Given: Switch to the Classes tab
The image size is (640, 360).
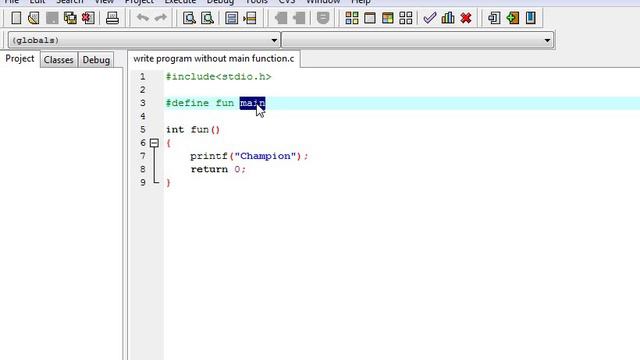Looking at the screenshot, I should [58, 60].
